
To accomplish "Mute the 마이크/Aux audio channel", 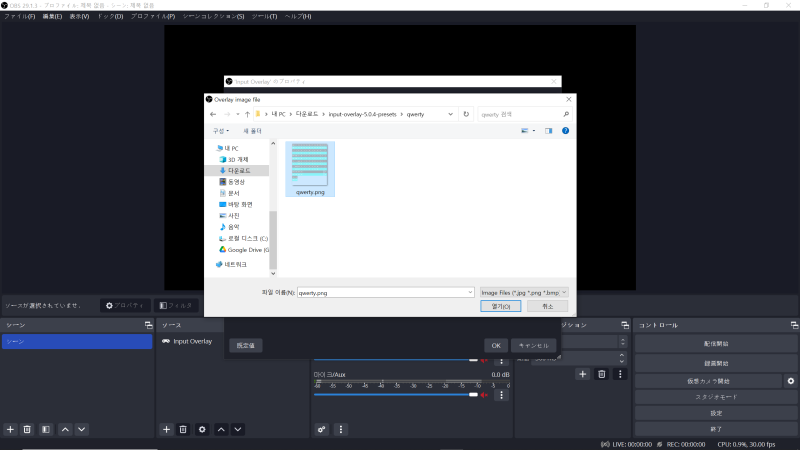I will tap(485, 395).
